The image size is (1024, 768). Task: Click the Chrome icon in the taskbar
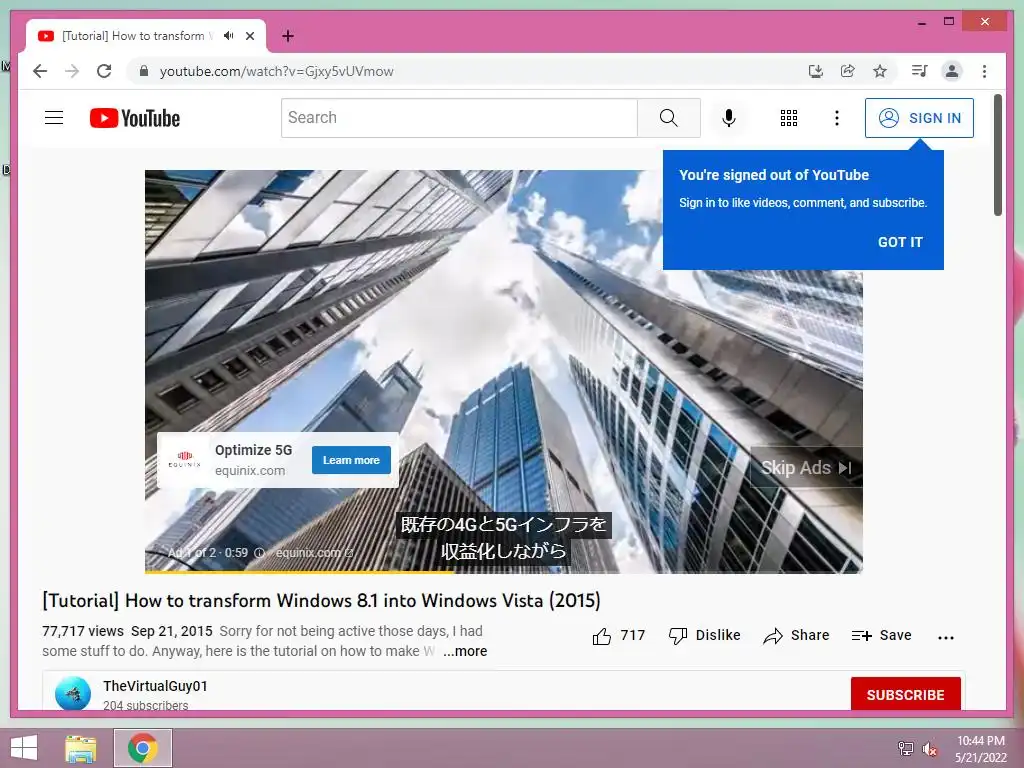[143, 748]
